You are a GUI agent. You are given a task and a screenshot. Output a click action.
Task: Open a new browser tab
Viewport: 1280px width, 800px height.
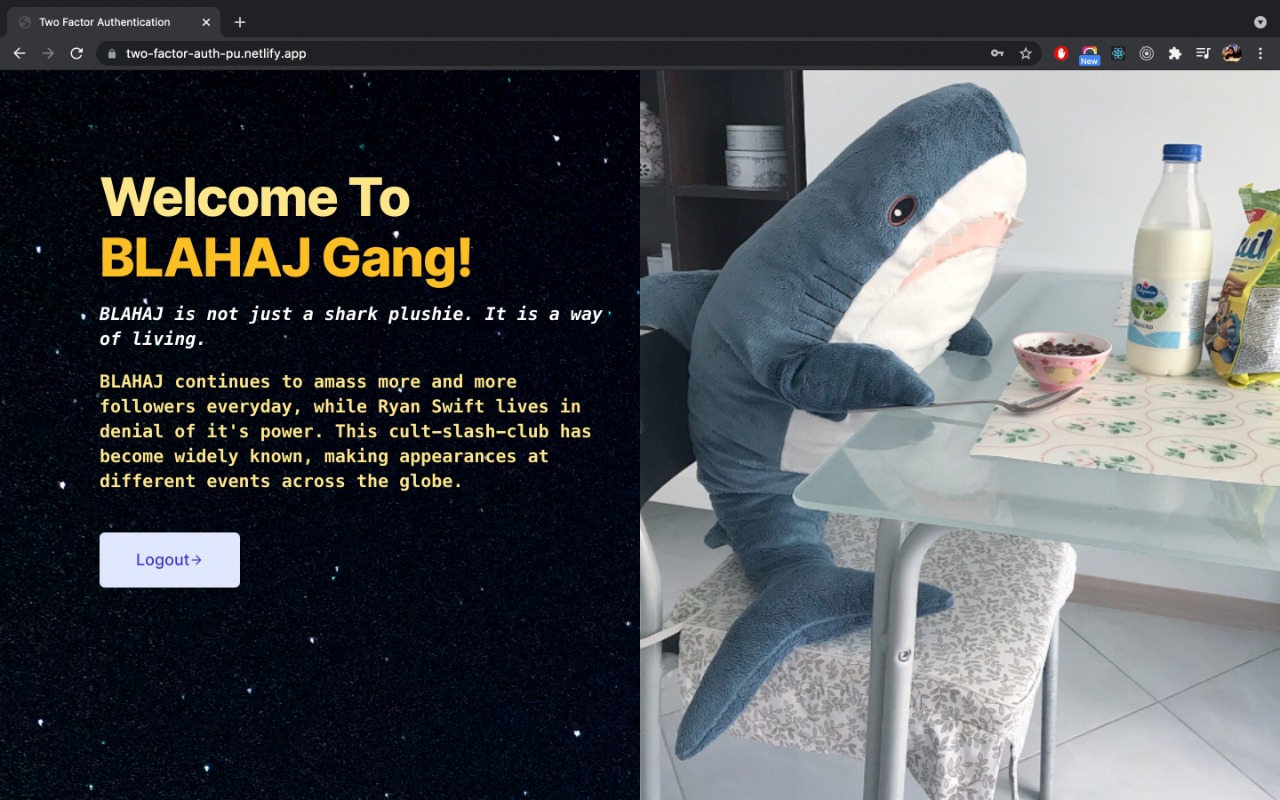[240, 22]
